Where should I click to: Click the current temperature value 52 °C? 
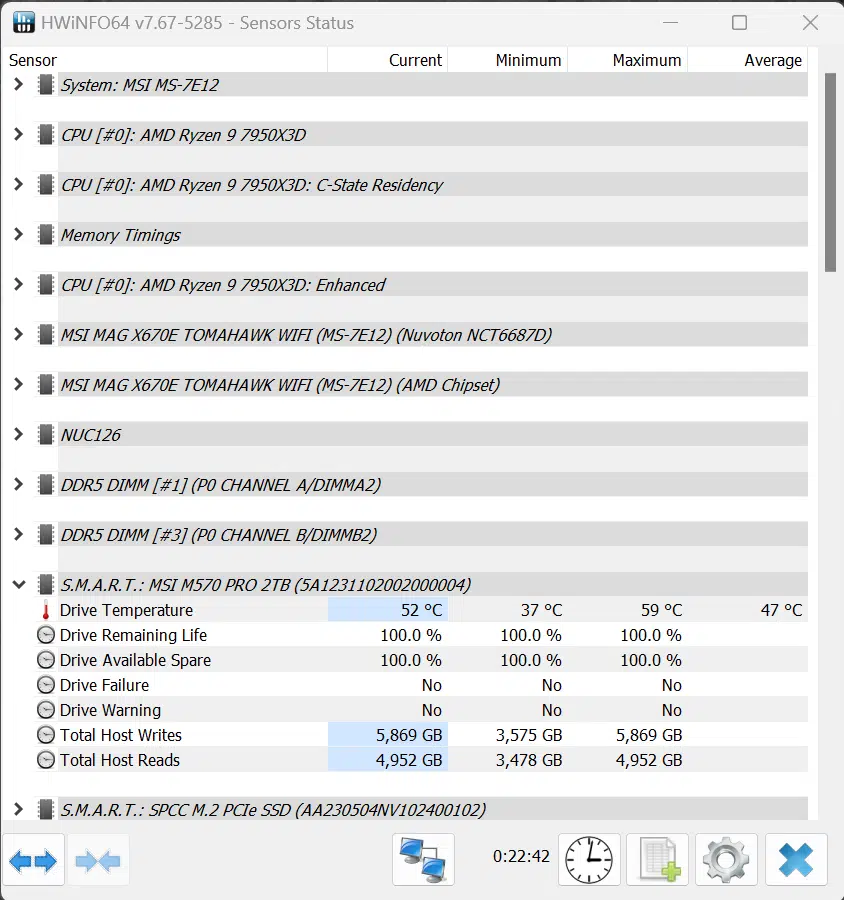pos(421,610)
